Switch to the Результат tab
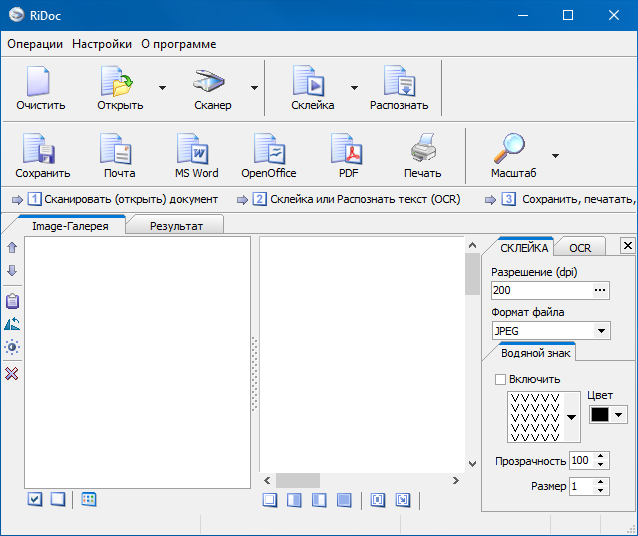Screen dimensions: 638x536 pyautogui.click(x=176, y=226)
